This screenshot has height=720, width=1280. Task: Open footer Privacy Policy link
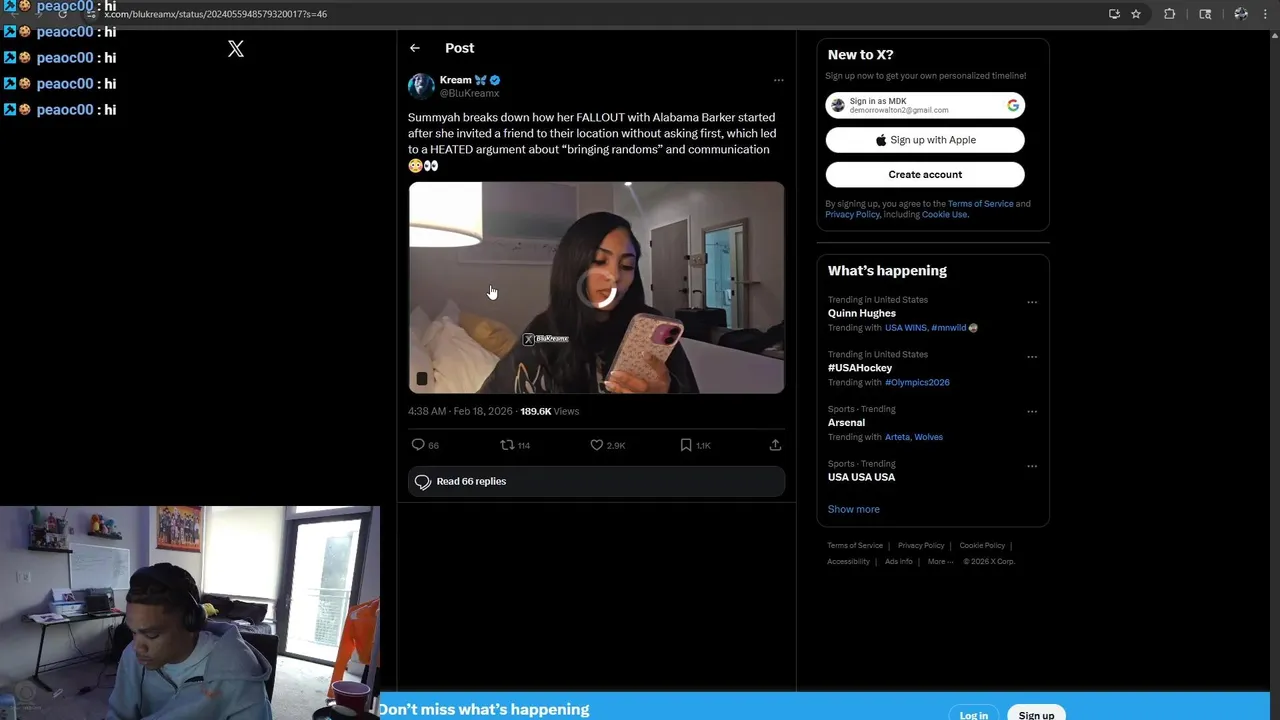[x=921, y=546]
